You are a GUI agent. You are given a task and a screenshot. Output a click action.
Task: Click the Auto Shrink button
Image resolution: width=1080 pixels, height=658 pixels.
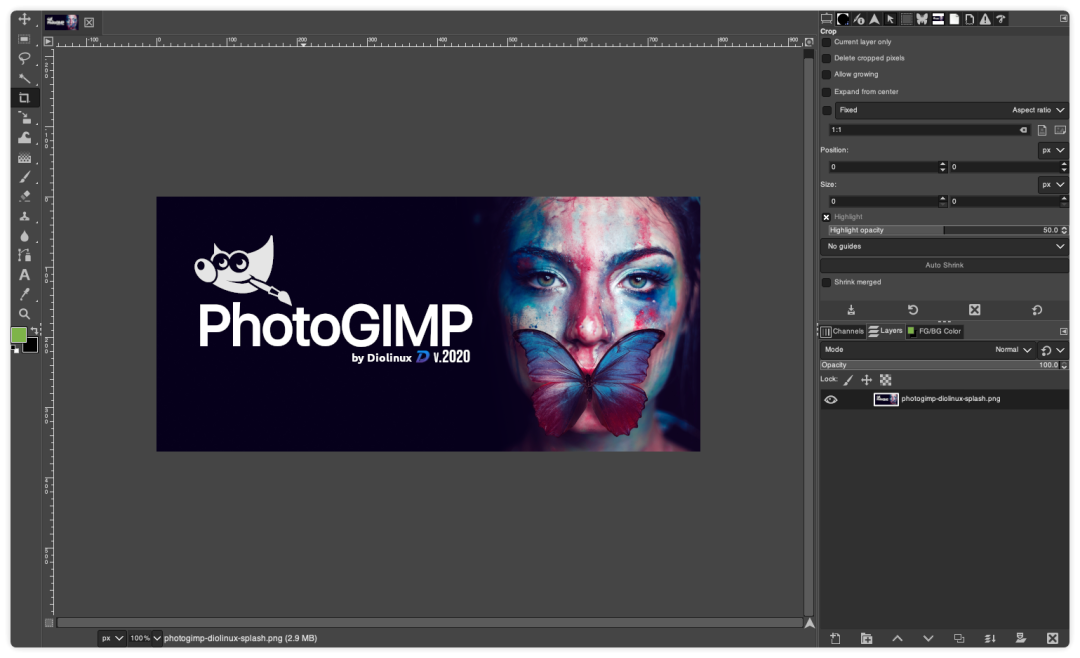pyautogui.click(x=946, y=264)
